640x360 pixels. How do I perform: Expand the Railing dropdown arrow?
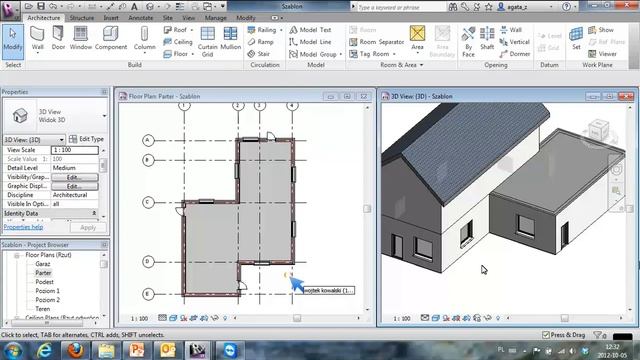coord(281,30)
